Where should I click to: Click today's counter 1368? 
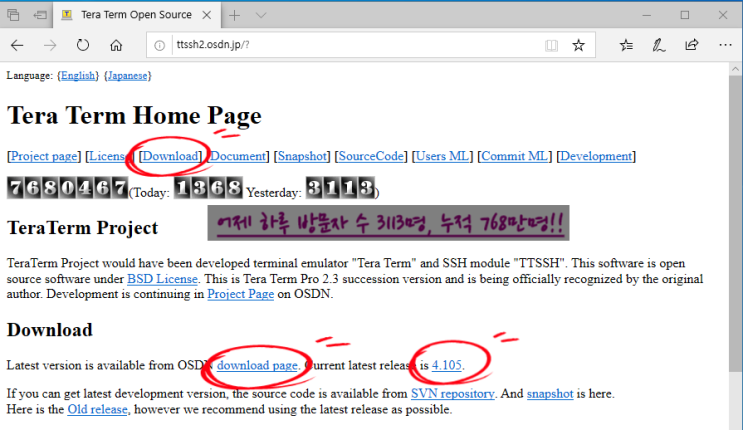point(208,188)
